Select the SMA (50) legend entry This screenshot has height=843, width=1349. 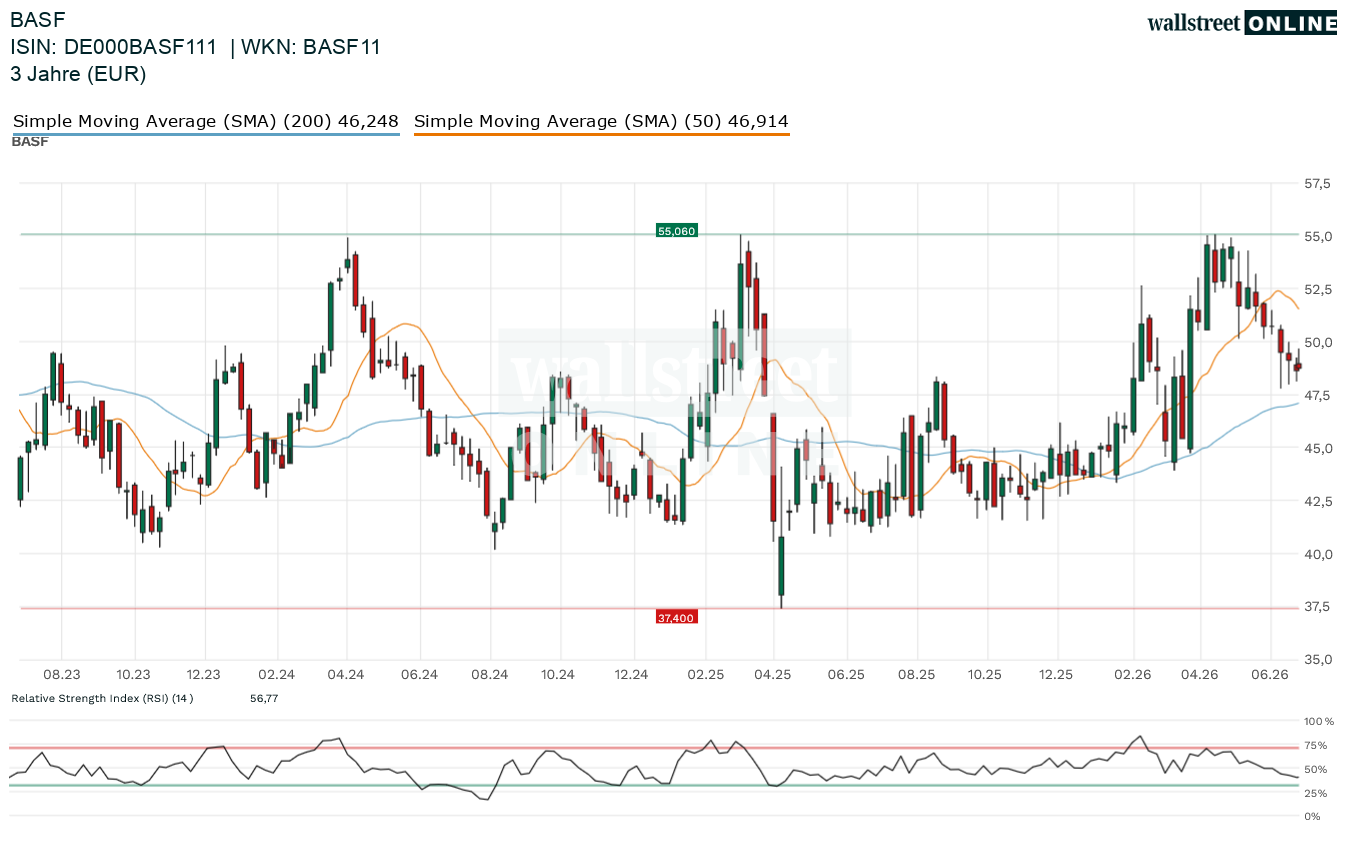coord(601,122)
